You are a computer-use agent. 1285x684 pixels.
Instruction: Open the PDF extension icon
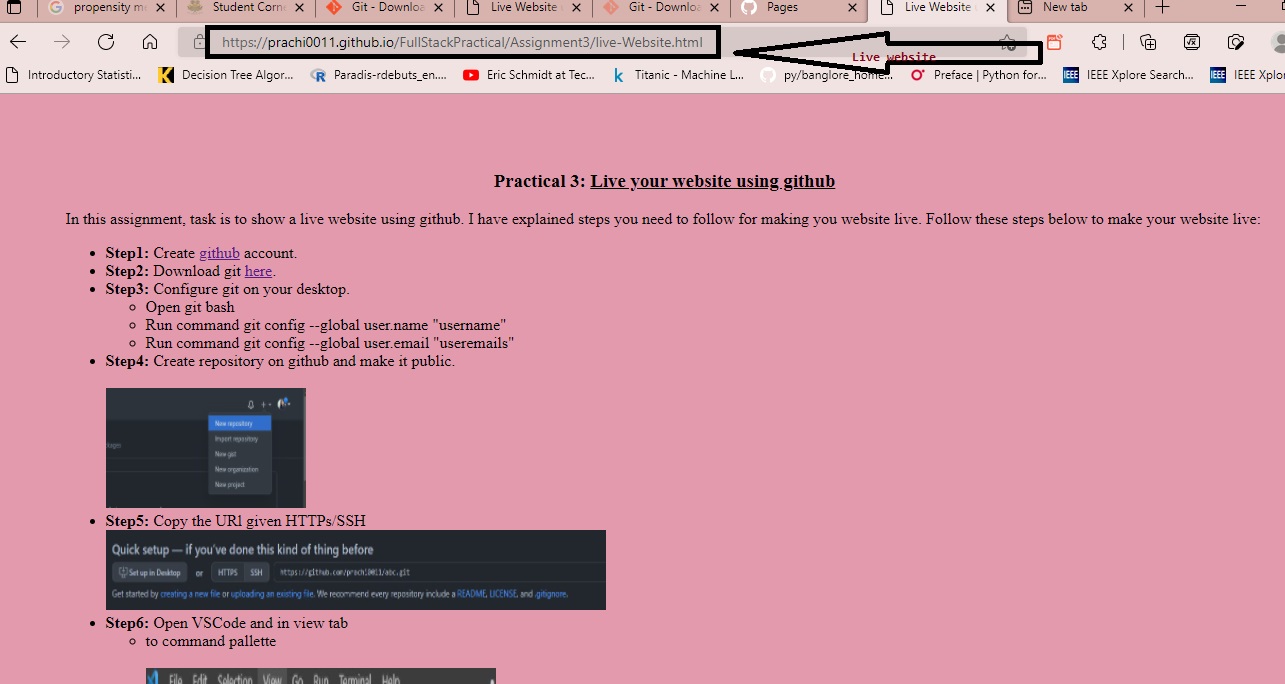[x=1054, y=43]
